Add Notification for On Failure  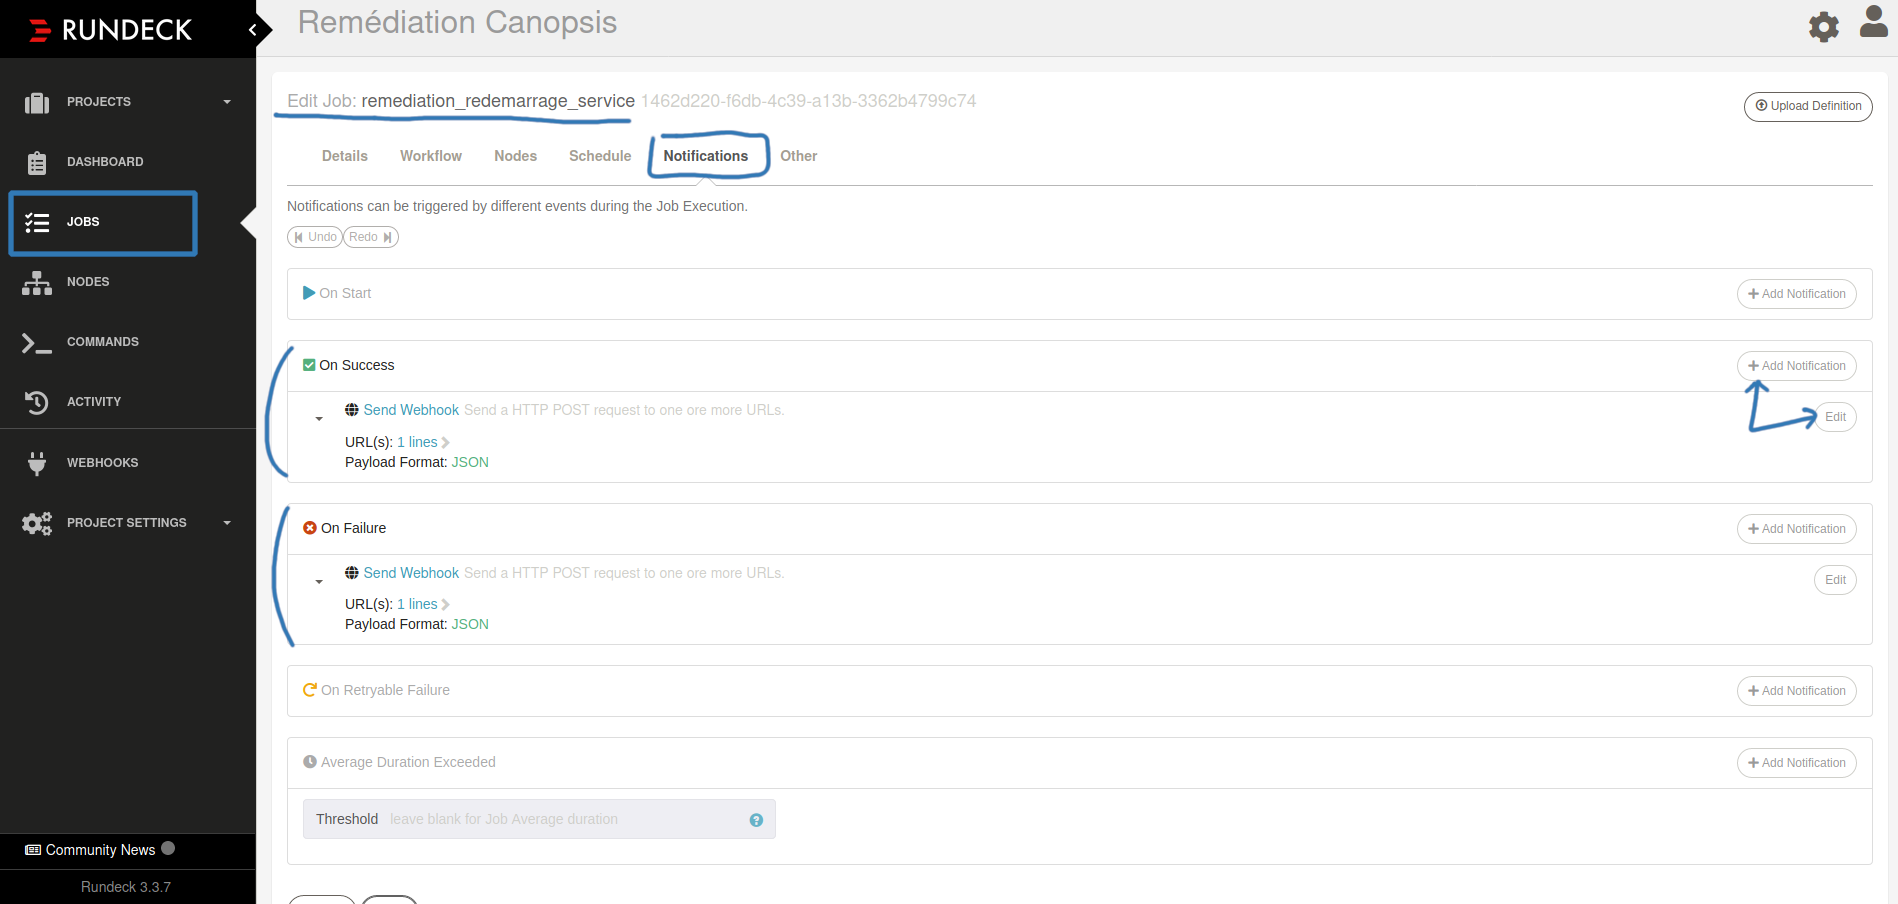tap(1796, 529)
